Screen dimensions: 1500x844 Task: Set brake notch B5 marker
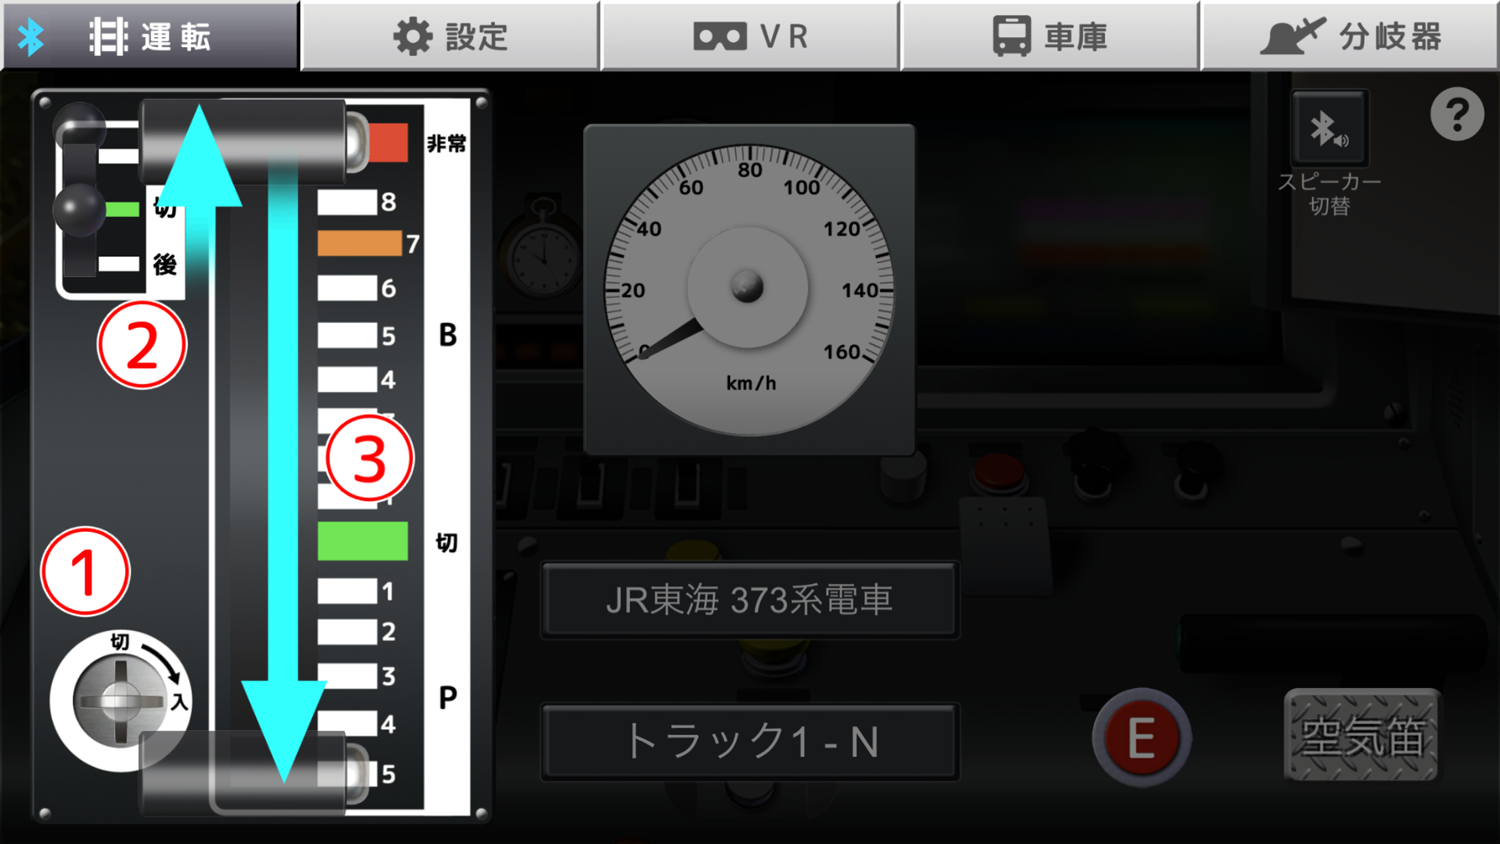tap(347, 335)
